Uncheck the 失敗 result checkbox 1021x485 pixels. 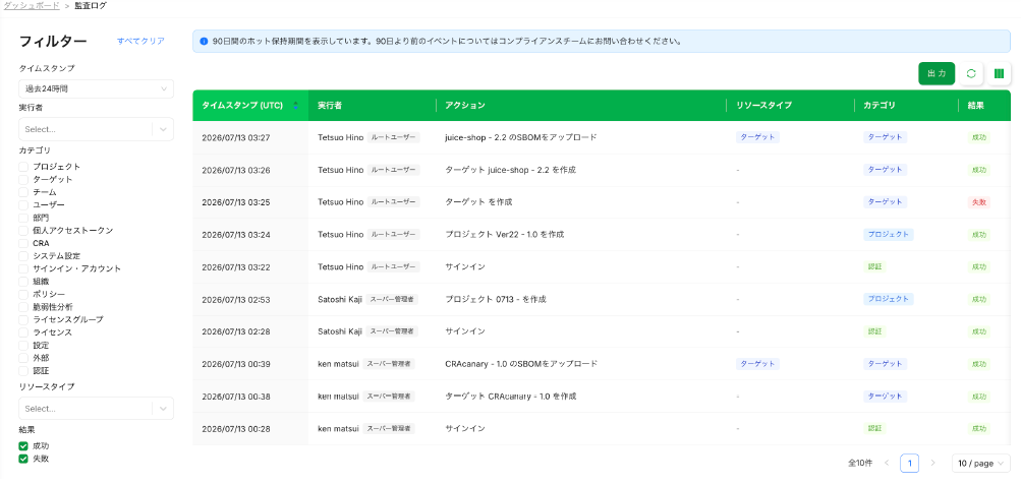coord(23,459)
